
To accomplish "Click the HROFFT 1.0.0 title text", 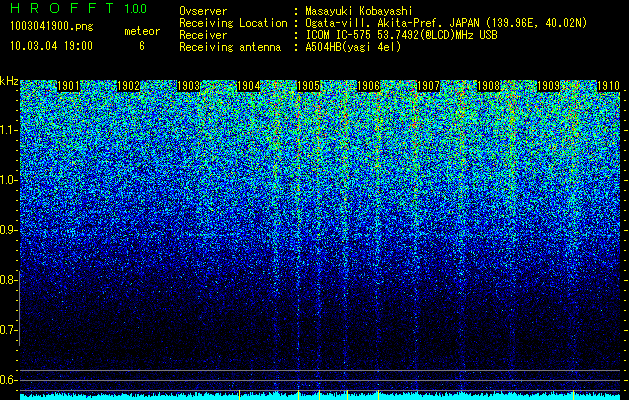I will [x=79, y=8].
